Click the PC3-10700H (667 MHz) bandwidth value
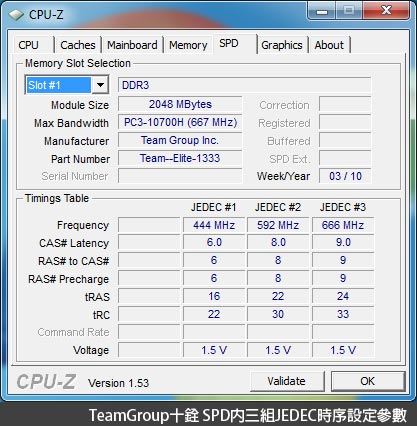Screen dimensions: 417x426 tap(180, 122)
